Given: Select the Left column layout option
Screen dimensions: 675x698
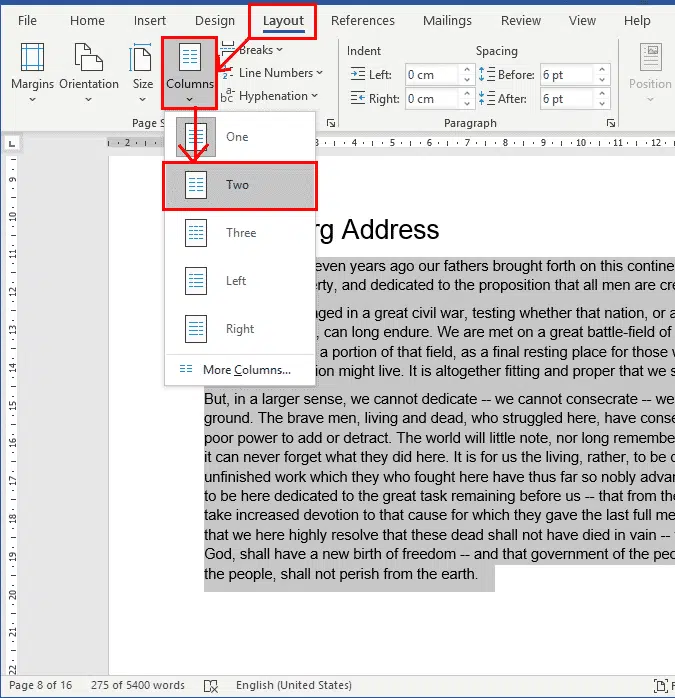Looking at the screenshot, I should [196, 281].
